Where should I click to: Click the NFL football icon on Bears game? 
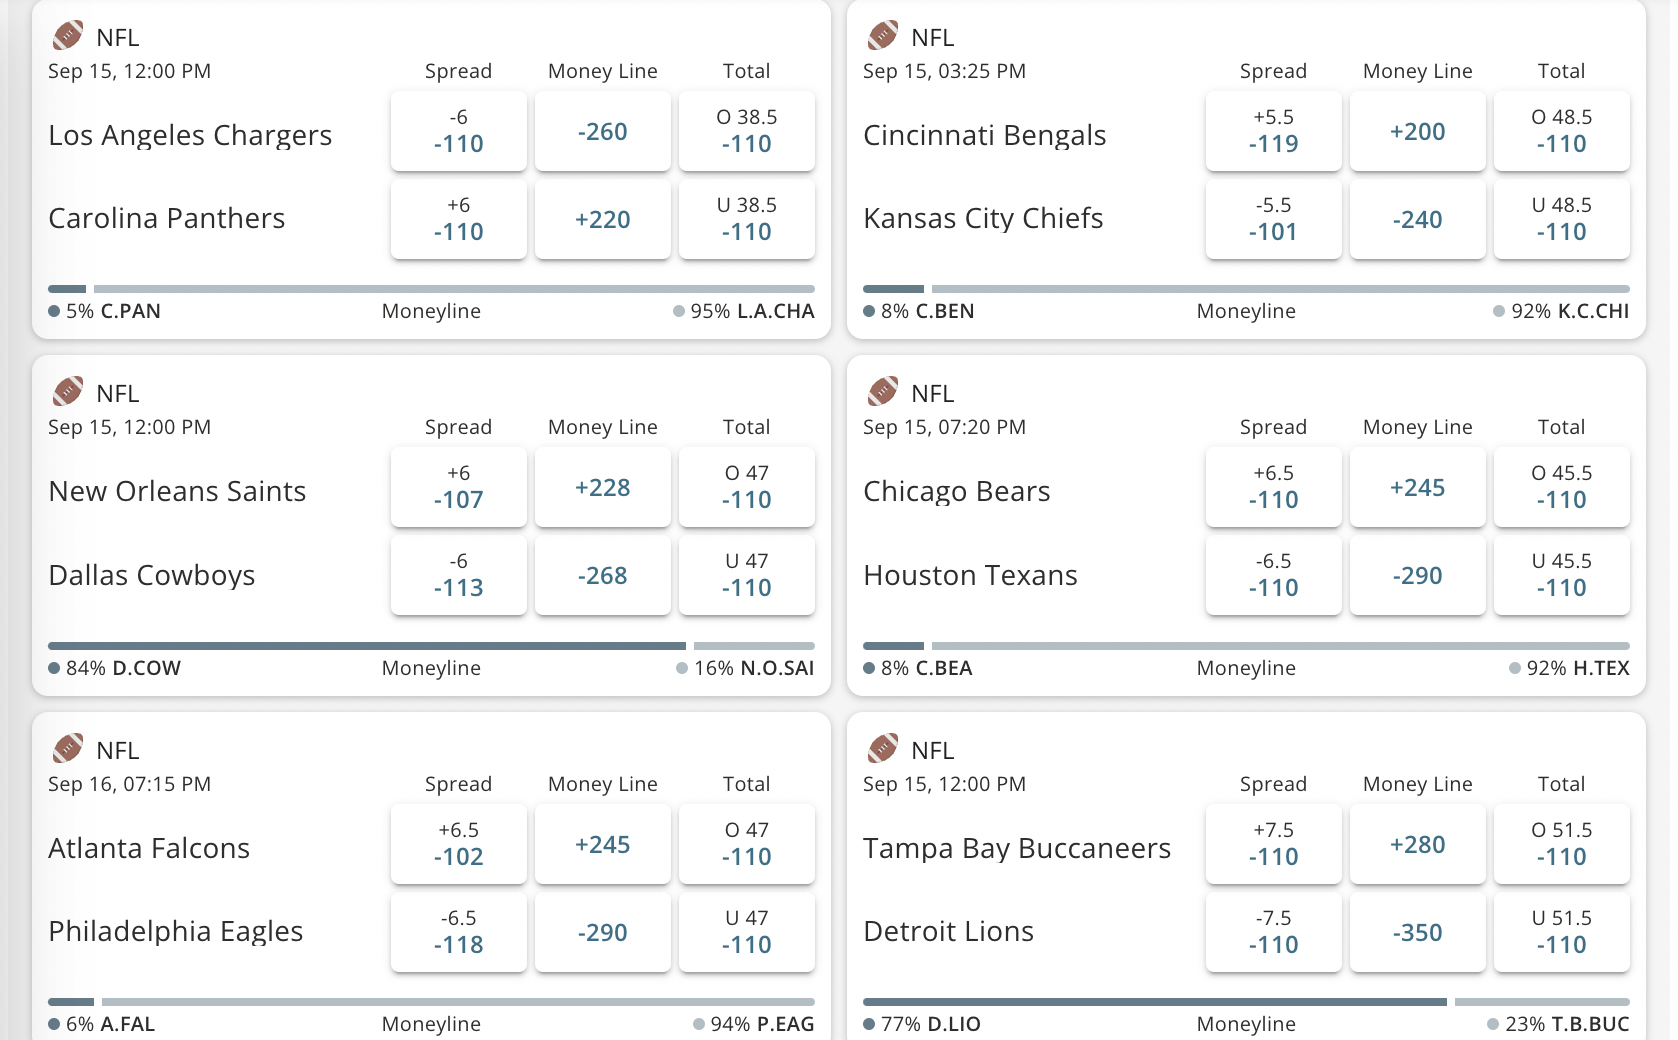(882, 392)
